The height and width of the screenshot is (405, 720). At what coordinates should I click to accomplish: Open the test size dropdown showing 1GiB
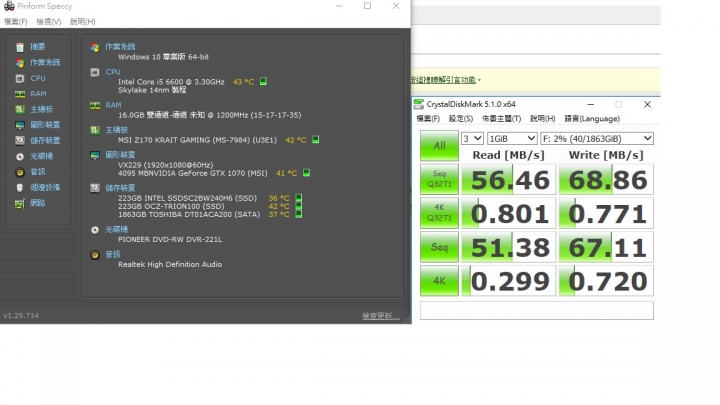point(512,138)
